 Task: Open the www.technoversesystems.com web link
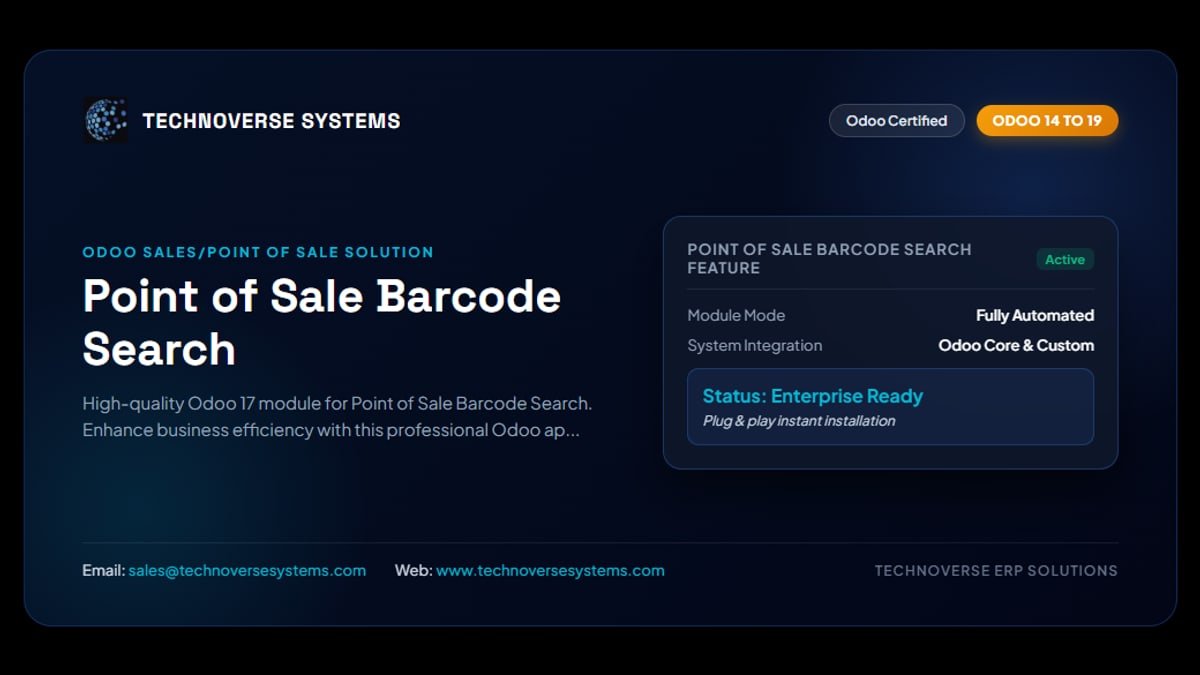point(550,570)
